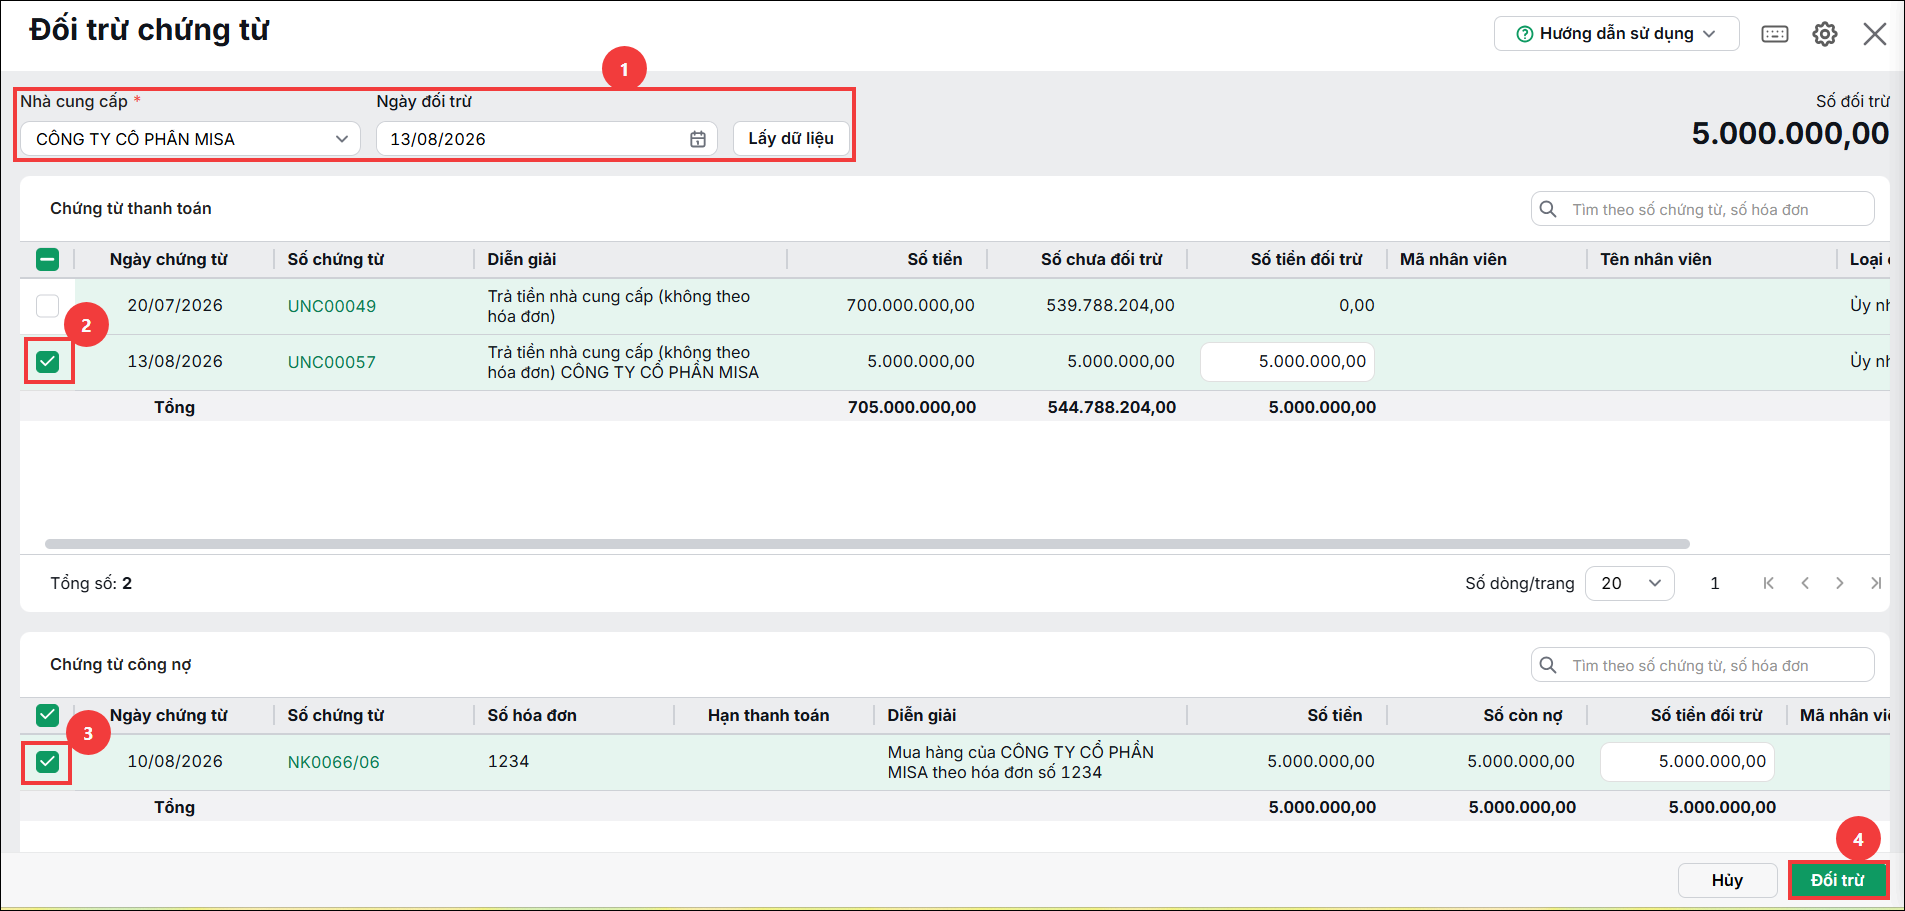Click the Lấy dữ liệu button

791,139
